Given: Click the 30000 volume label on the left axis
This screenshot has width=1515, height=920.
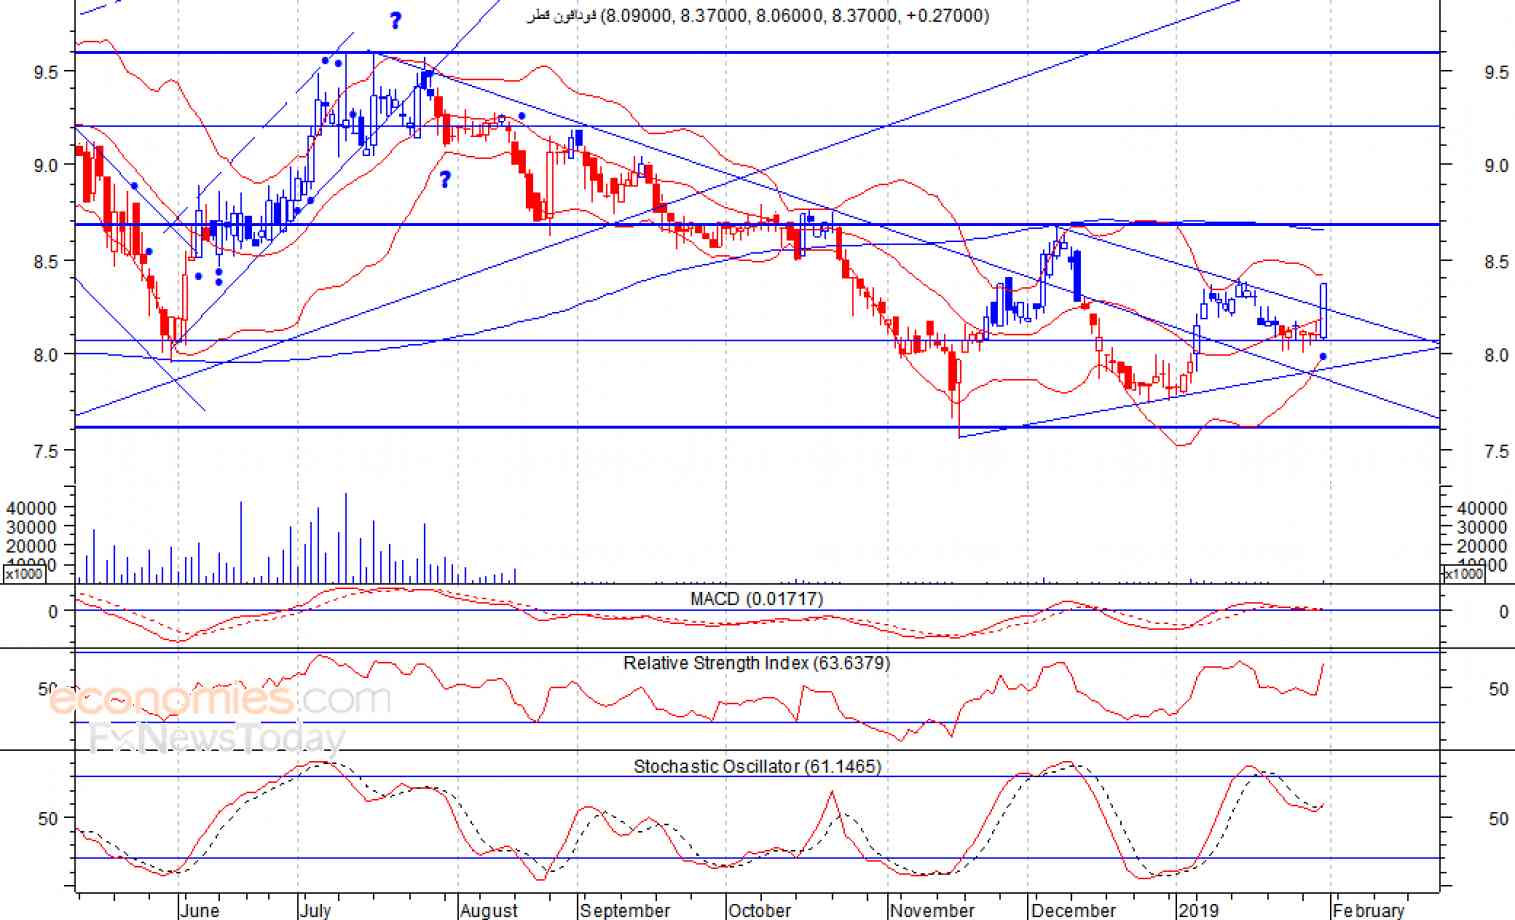Looking at the screenshot, I should click(31, 527).
